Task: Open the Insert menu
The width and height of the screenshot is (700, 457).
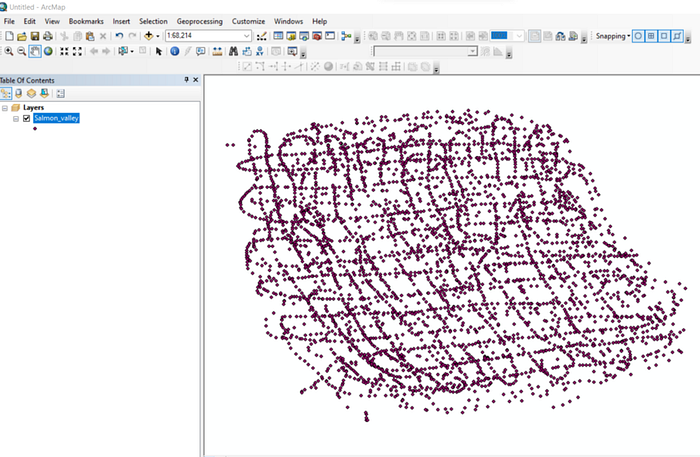Action: (121, 21)
